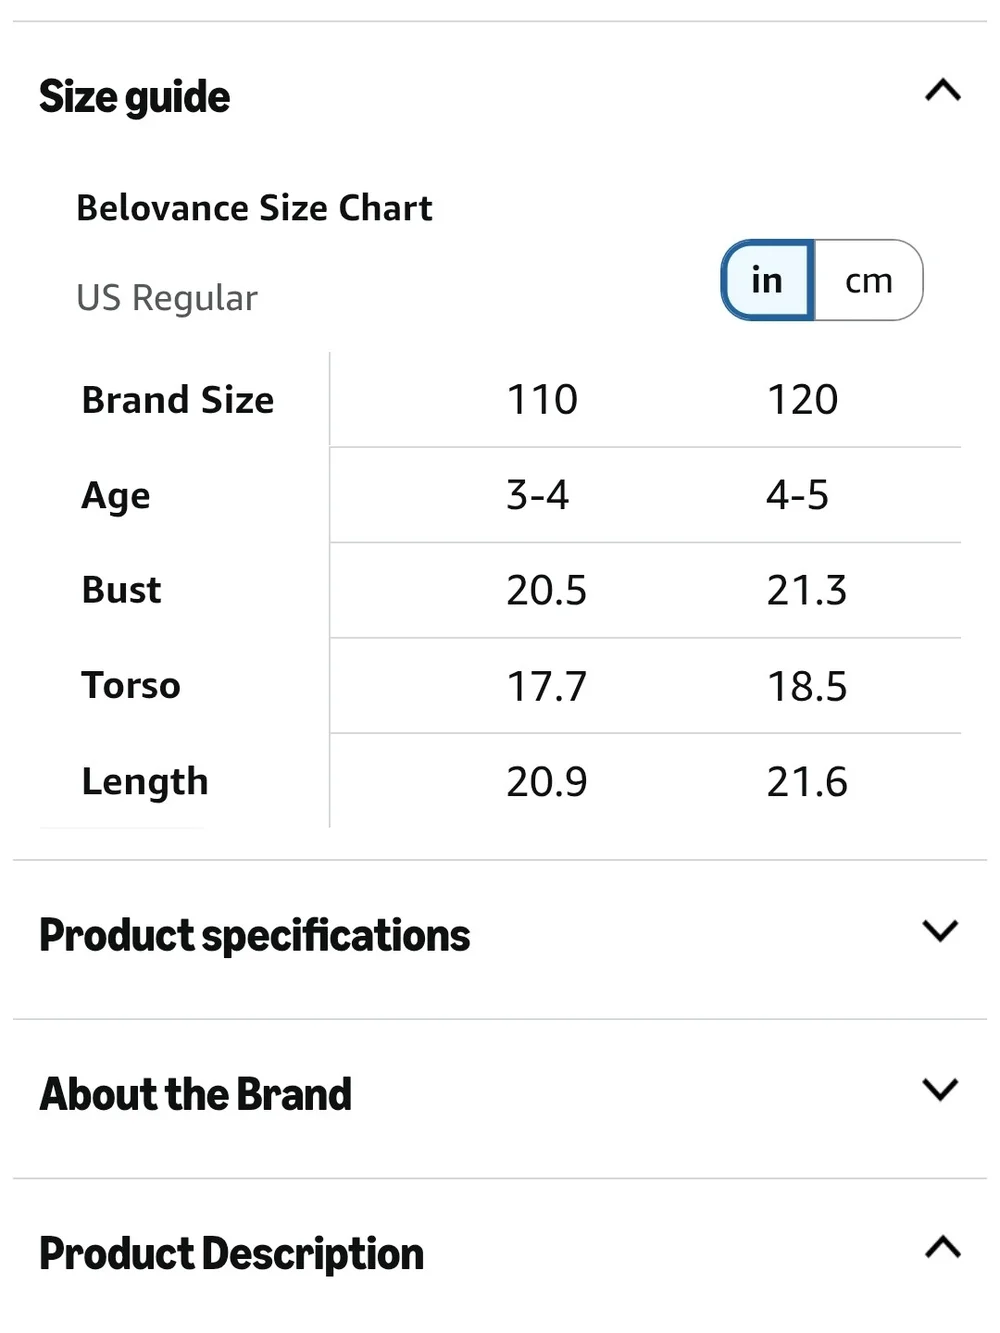
Task: Switch size units to cm
Action: click(868, 280)
